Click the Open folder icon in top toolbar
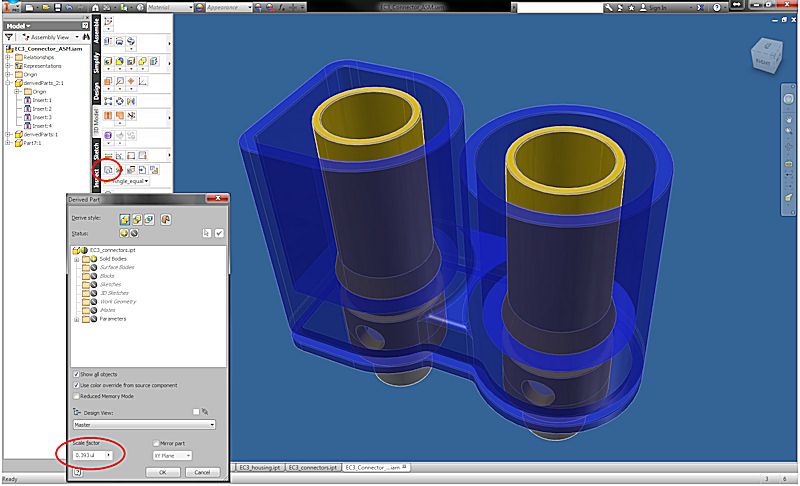 [46, 7]
